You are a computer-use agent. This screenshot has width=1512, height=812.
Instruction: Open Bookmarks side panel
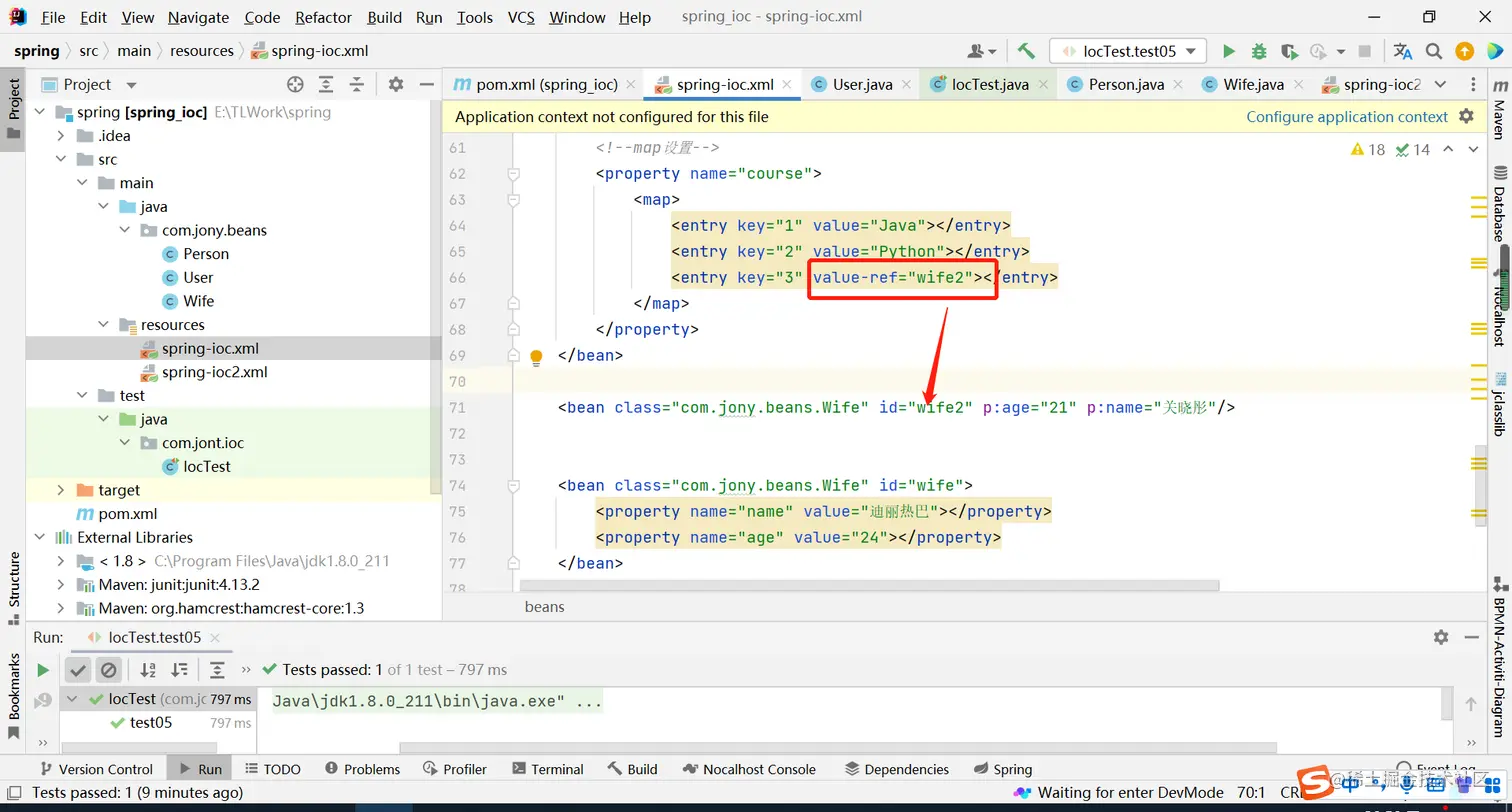click(x=14, y=695)
